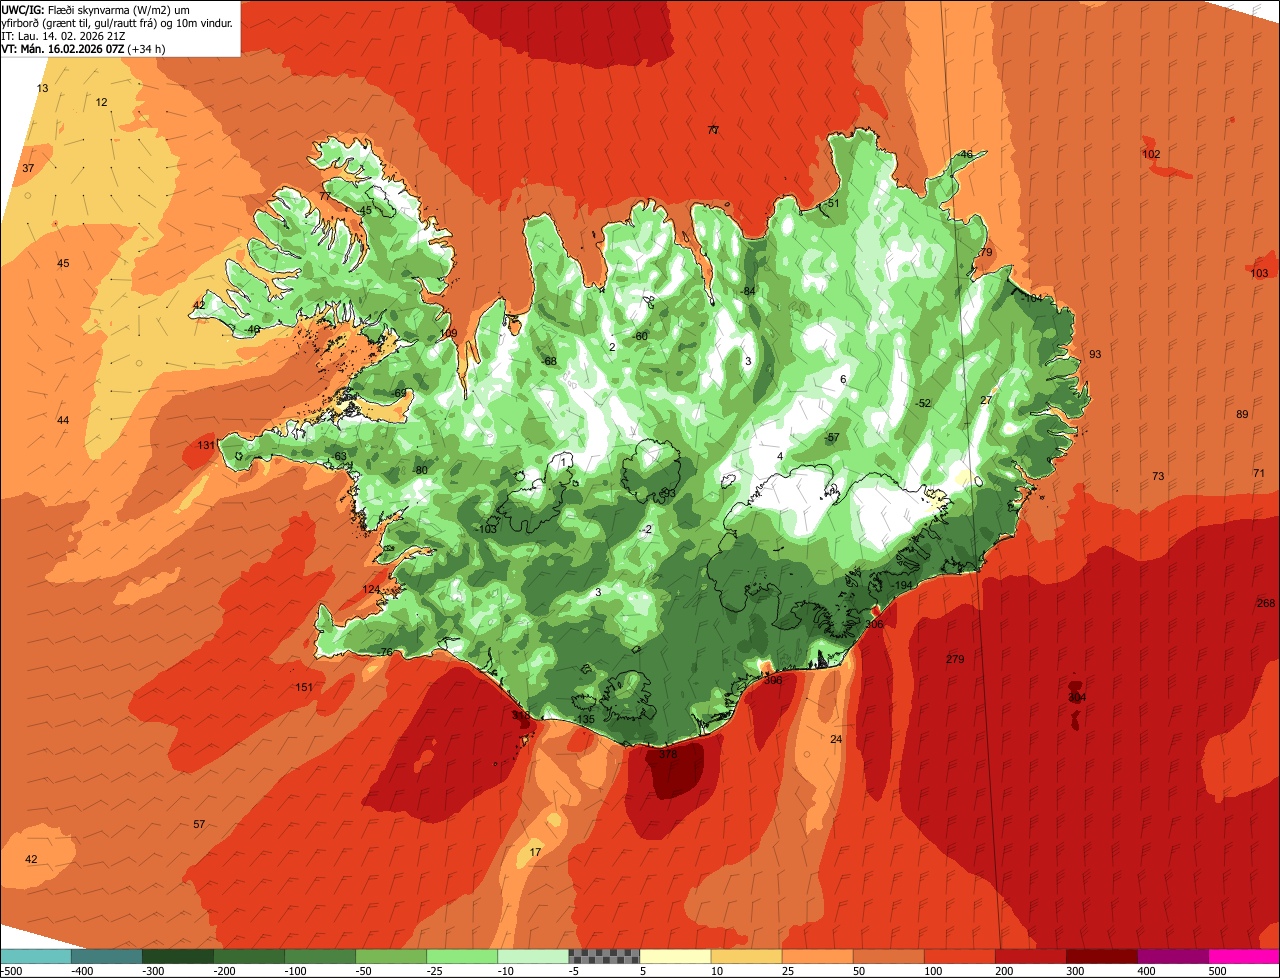Viewport: 1280px width, 978px height.
Task: Click the initial time 'IT: Lau. 14. 02. 2026 21Z'
Action: [x=63, y=35]
